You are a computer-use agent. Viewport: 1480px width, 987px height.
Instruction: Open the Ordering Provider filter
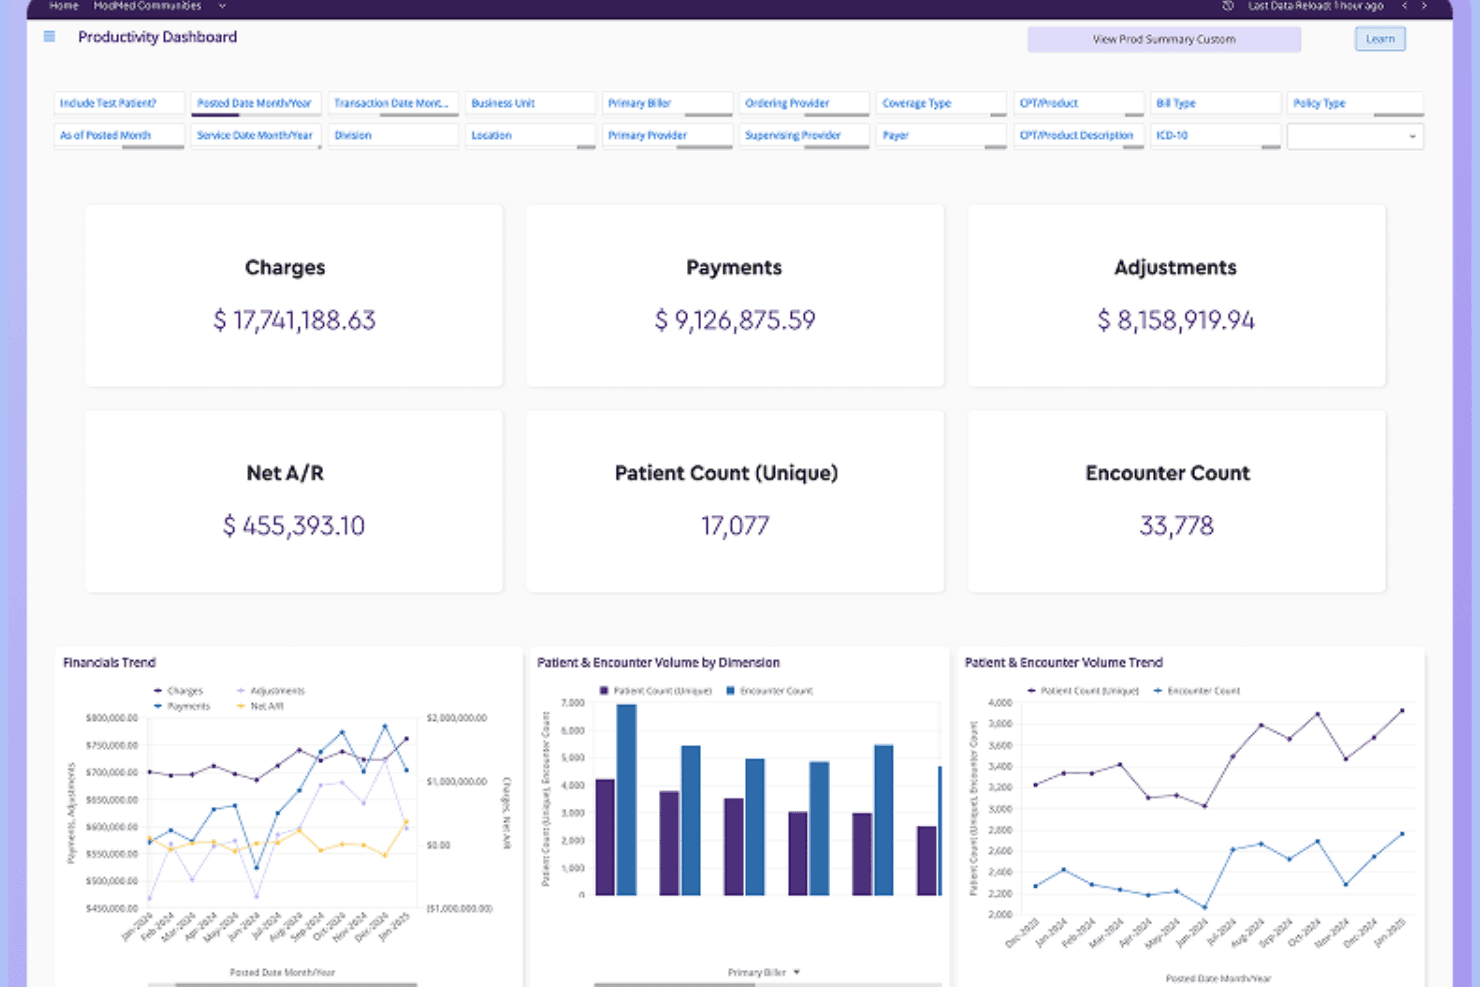point(804,103)
